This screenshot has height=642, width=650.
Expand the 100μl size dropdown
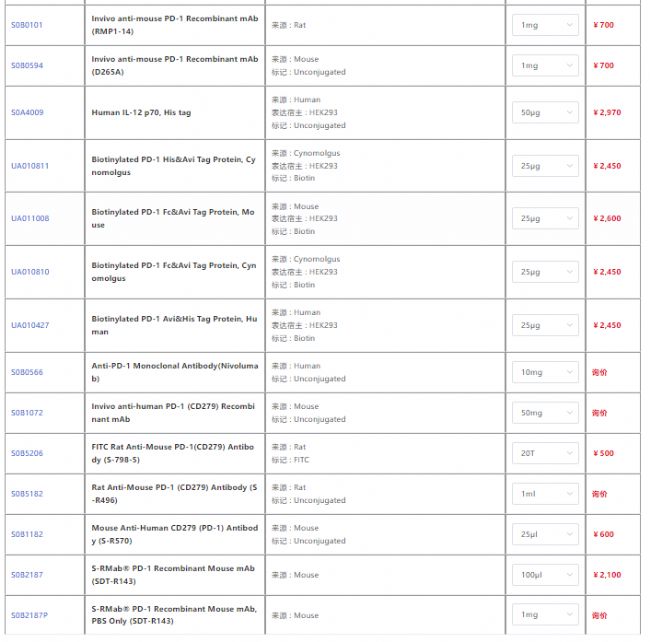[545, 575]
